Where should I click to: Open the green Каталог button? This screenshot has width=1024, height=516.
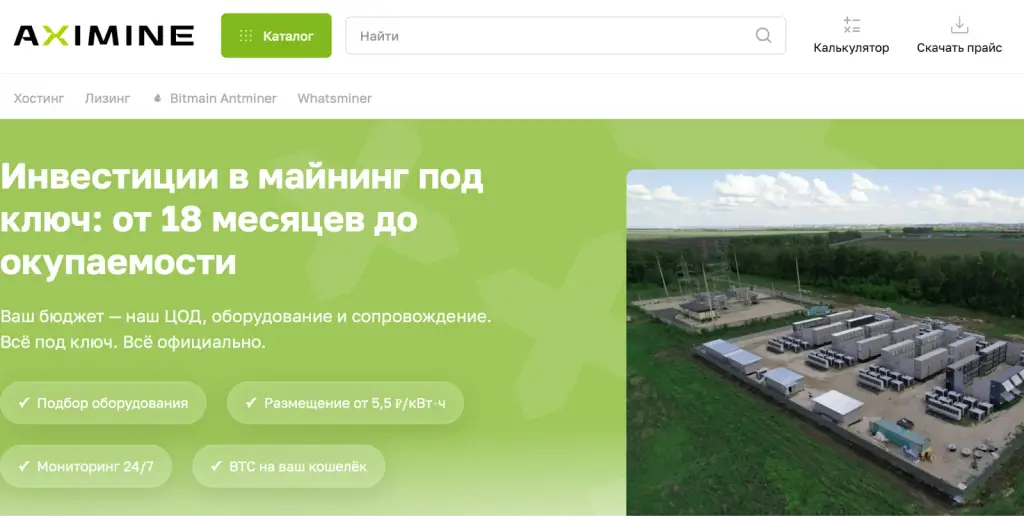[276, 36]
